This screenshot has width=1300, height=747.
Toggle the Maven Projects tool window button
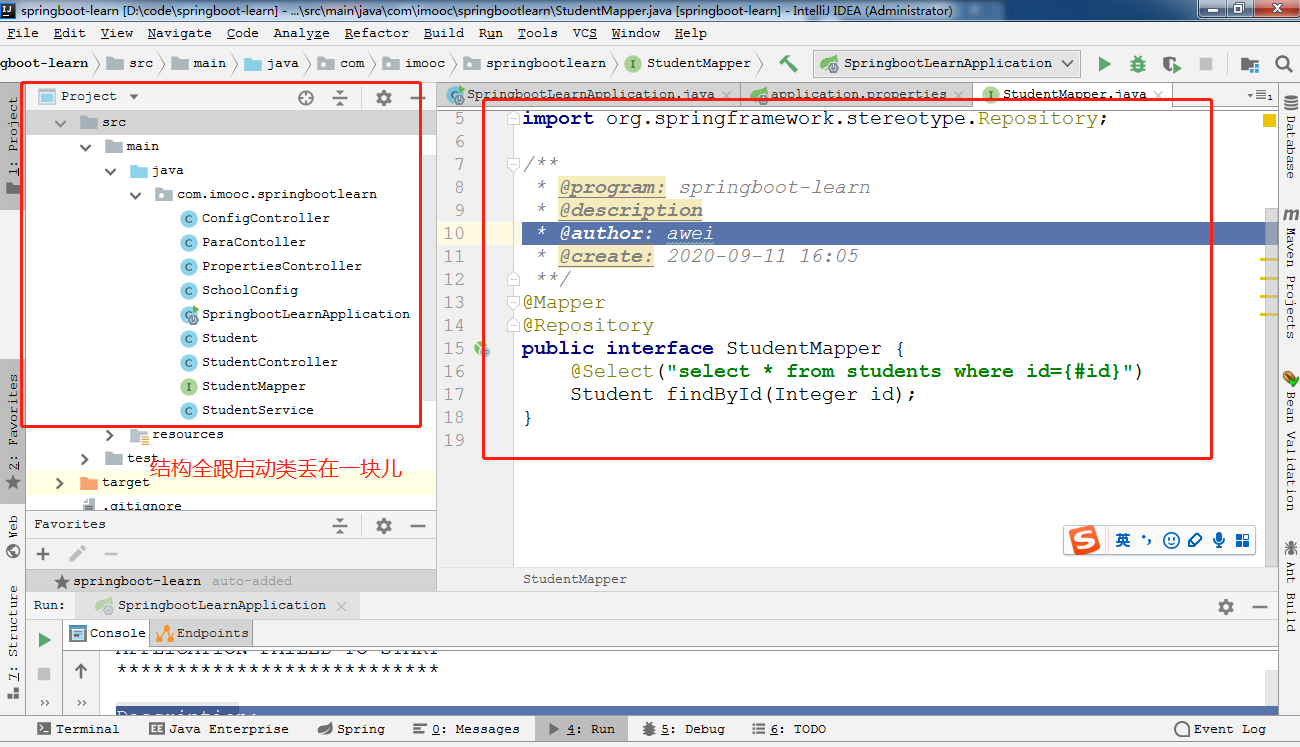pyautogui.click(x=1290, y=275)
